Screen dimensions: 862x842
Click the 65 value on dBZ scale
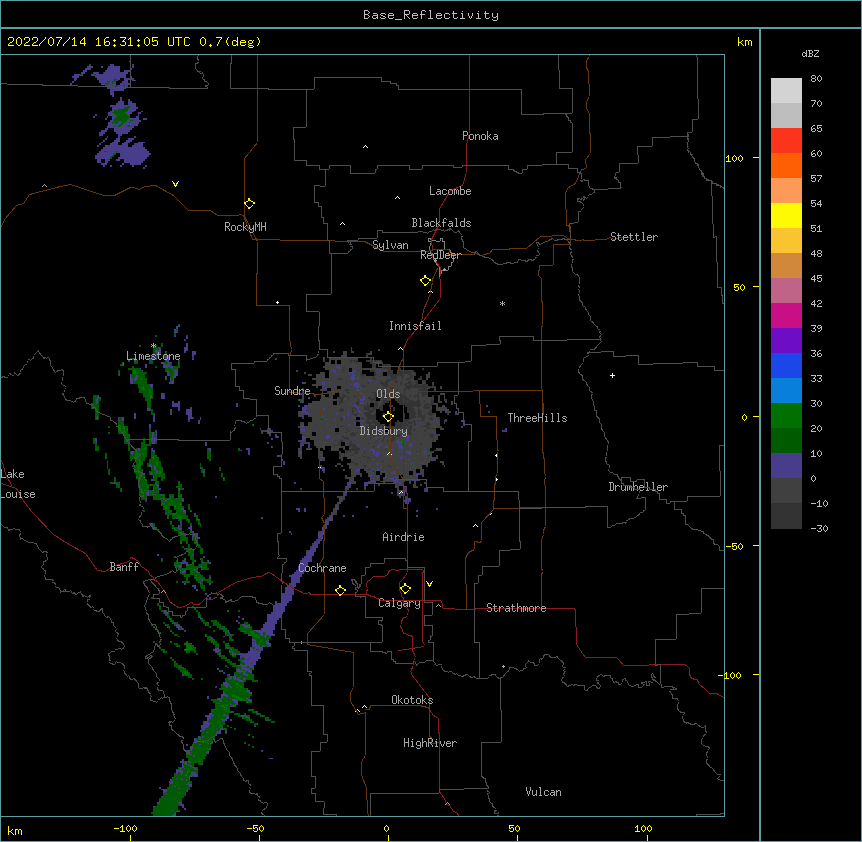816,129
